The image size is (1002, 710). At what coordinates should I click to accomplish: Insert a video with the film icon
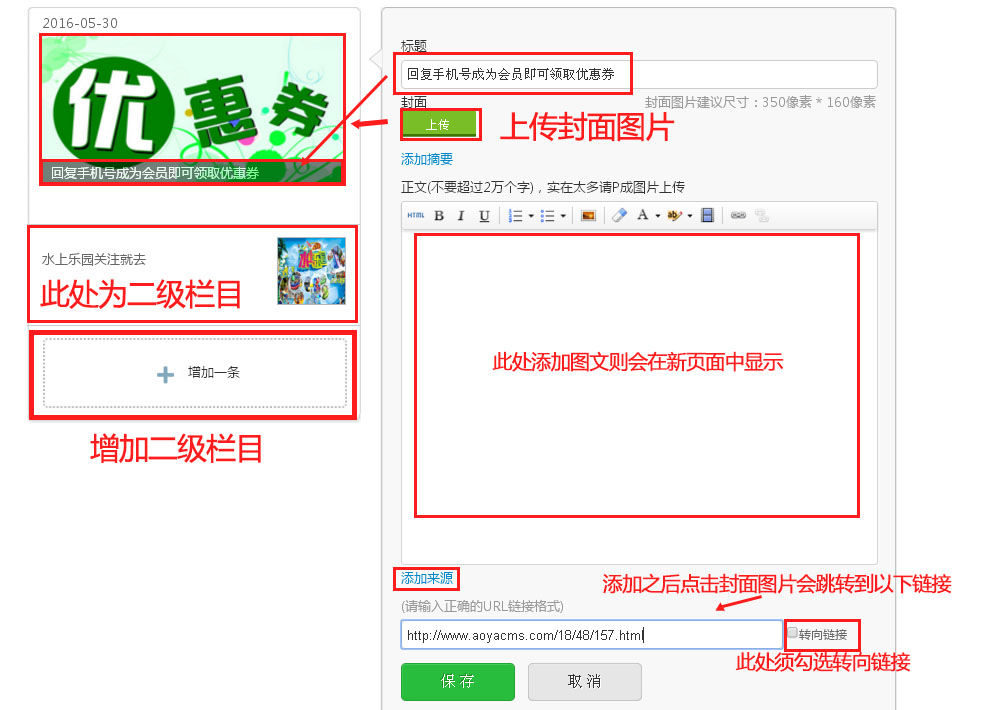click(708, 216)
